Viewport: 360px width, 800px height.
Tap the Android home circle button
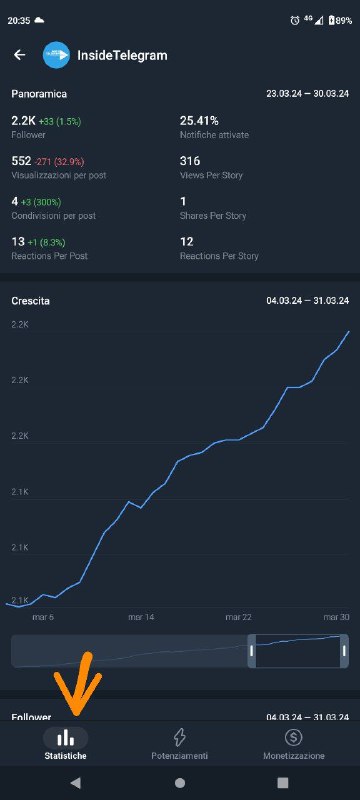[x=179, y=783]
